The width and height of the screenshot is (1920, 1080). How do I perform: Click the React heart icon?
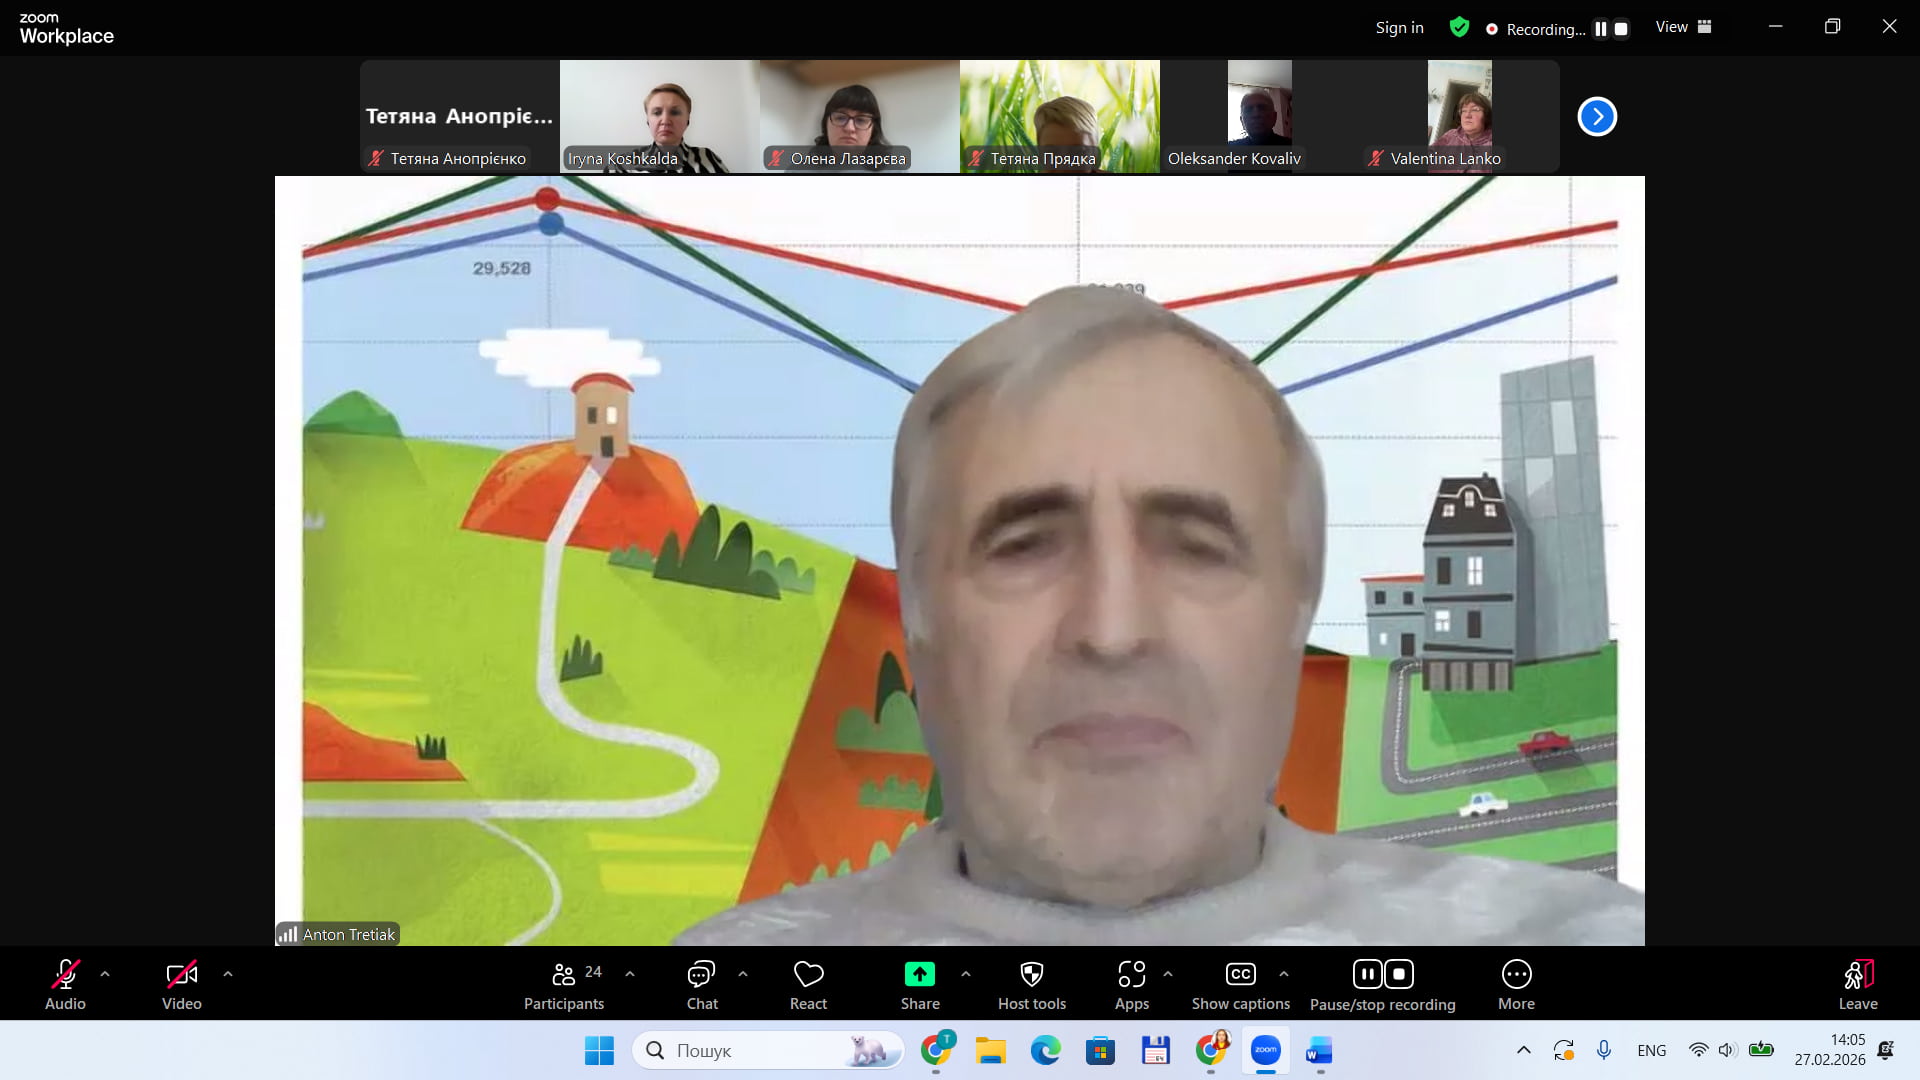[808, 974]
